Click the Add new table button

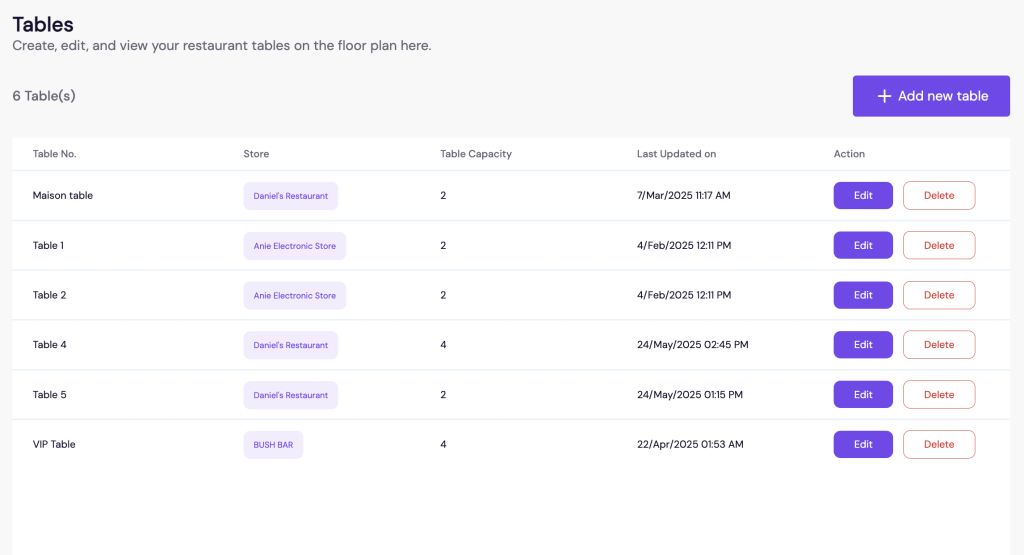pos(931,96)
